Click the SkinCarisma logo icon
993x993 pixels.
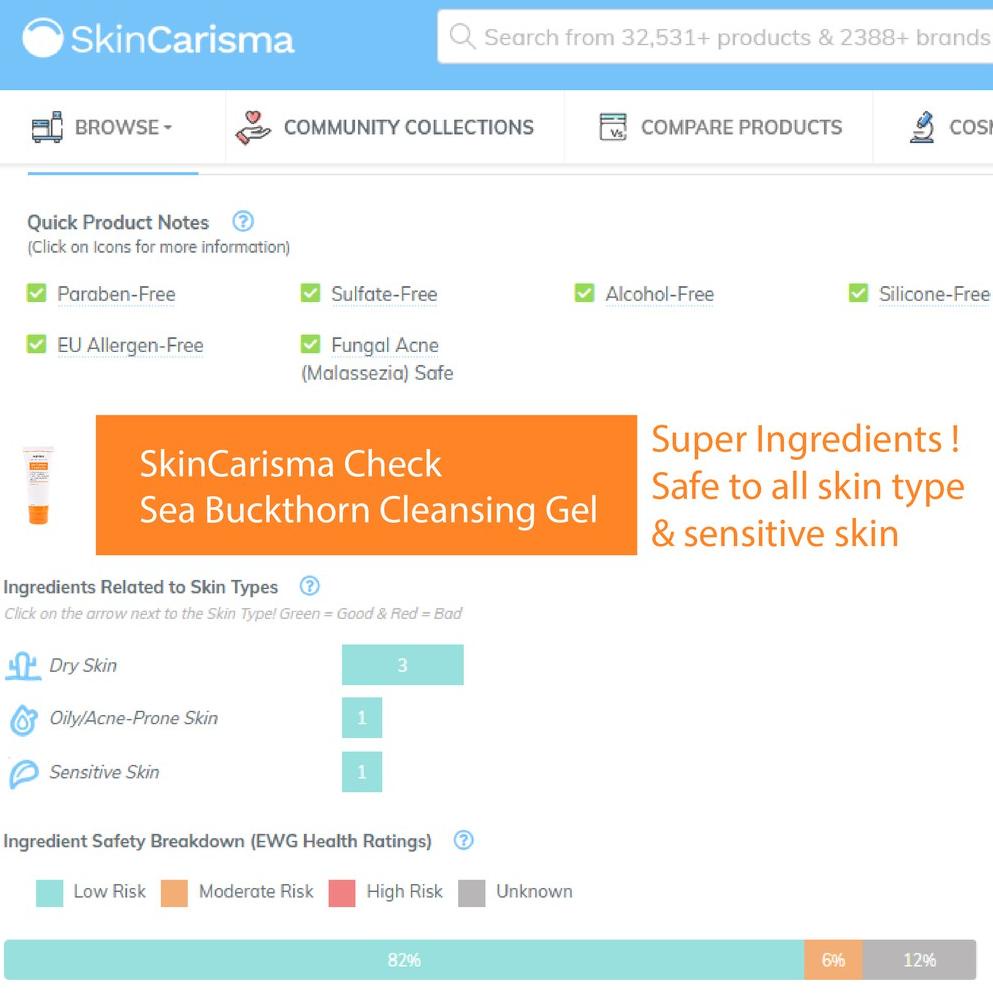(x=42, y=38)
